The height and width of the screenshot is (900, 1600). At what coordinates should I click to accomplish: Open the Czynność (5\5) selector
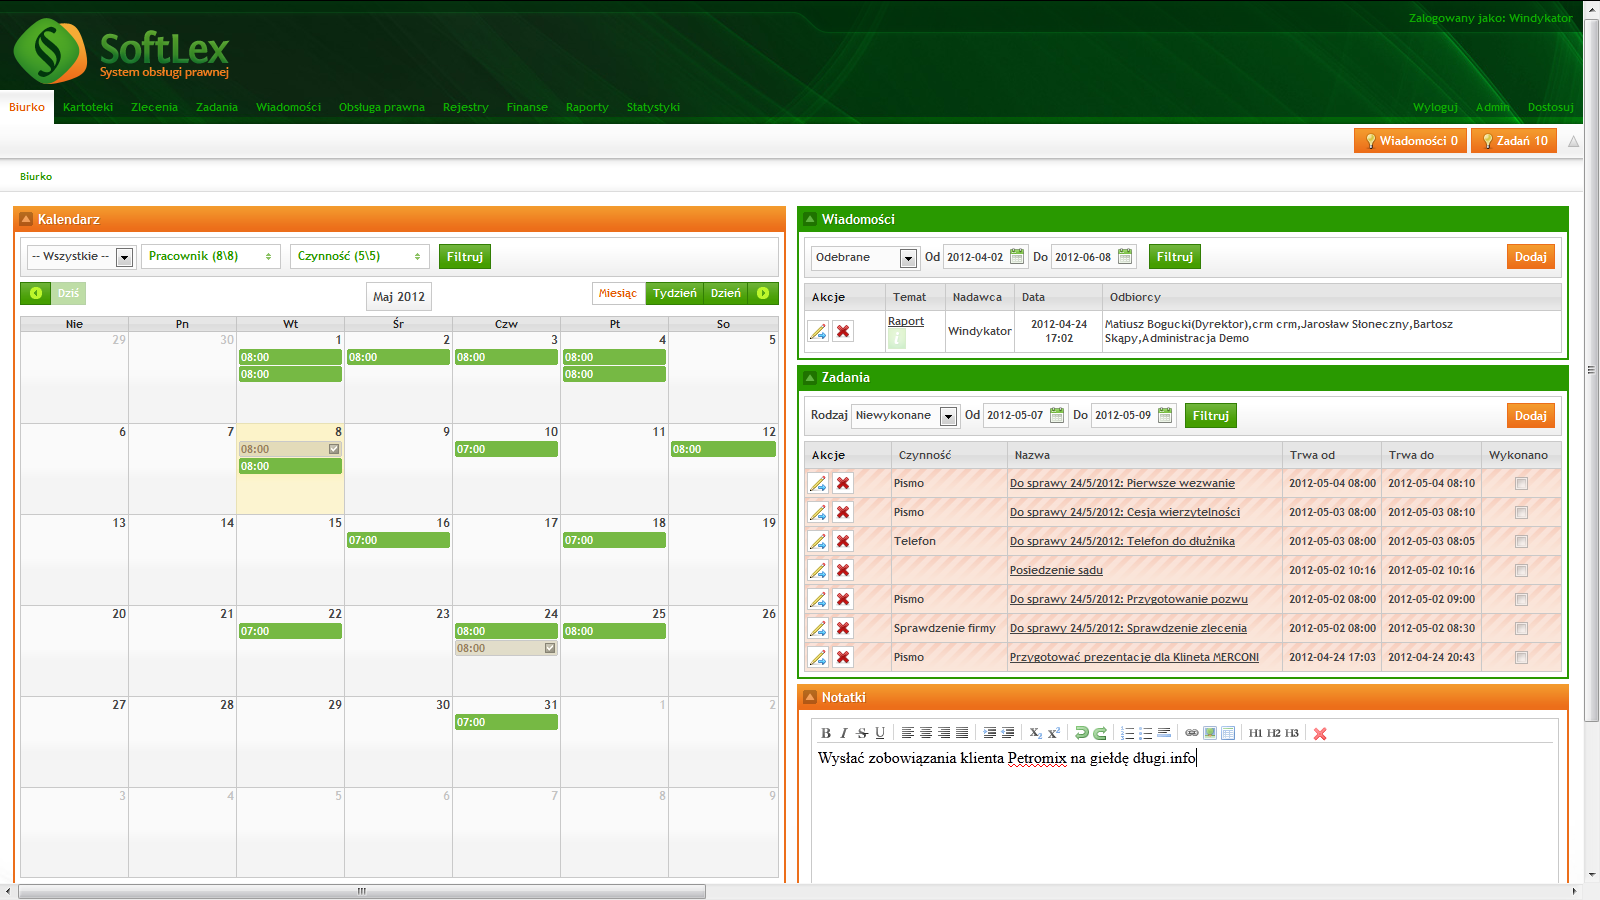tap(360, 257)
